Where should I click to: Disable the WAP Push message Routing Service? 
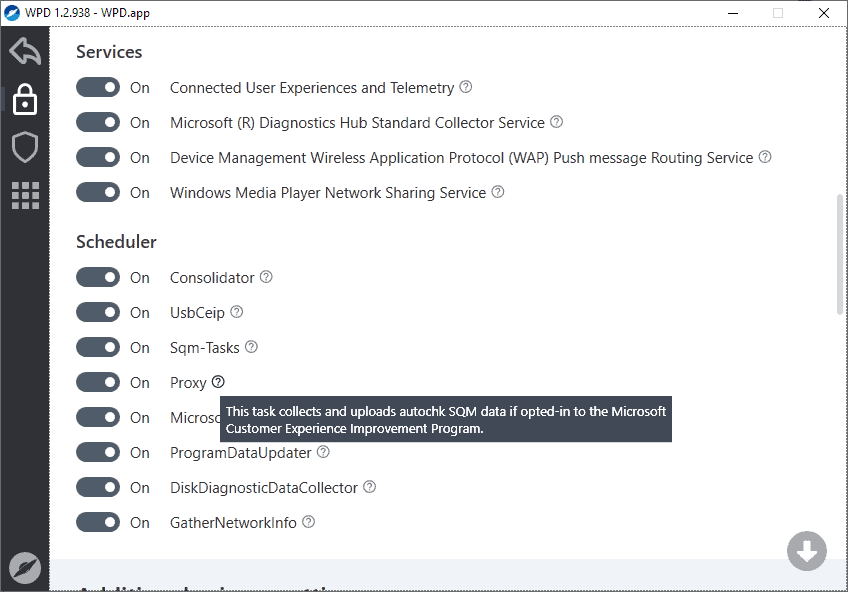point(97,157)
